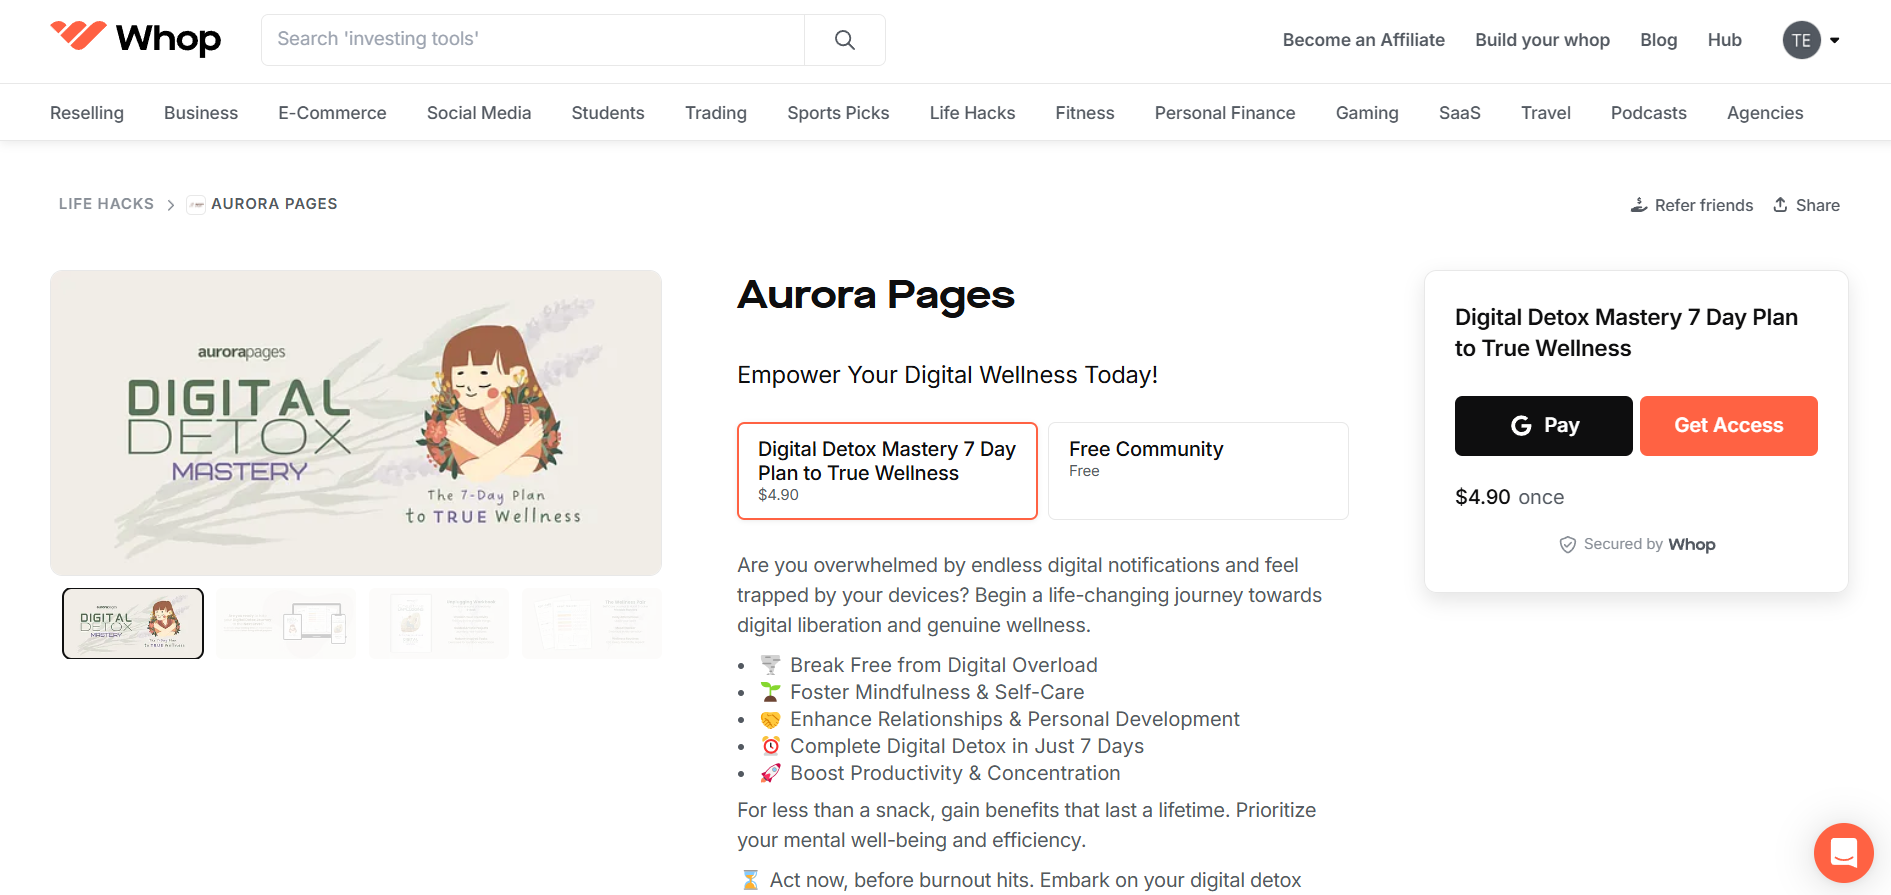Select the Social Media category
The image size is (1891, 895).
coord(479,113)
